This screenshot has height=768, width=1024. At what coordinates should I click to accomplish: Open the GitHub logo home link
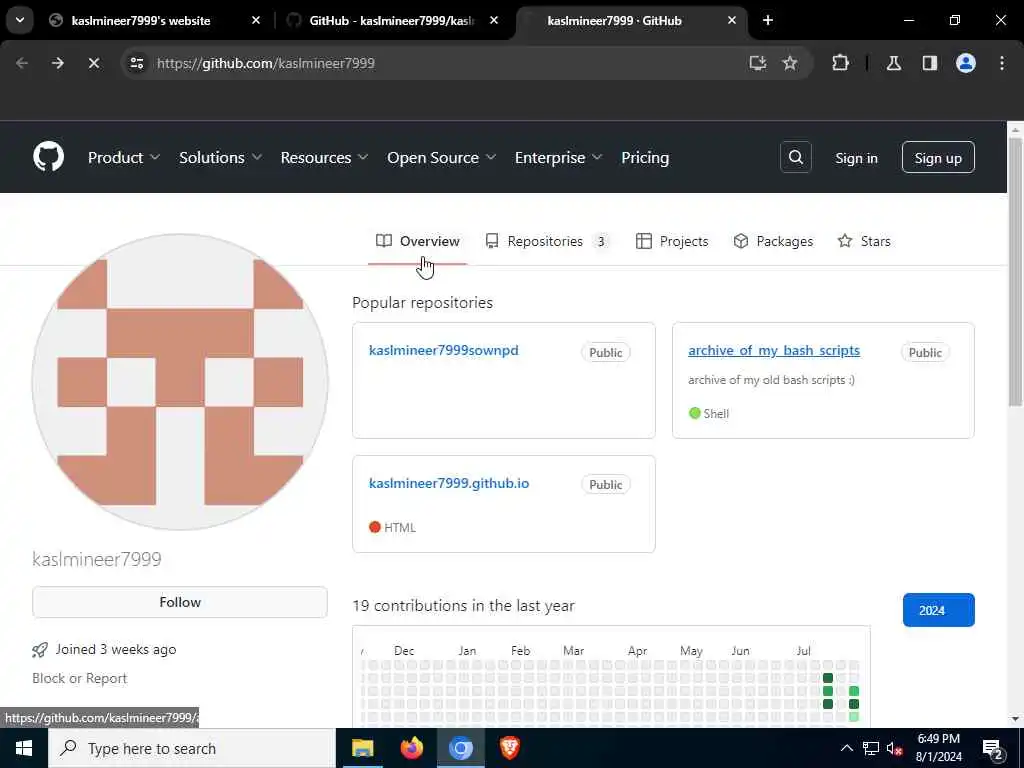point(48,157)
